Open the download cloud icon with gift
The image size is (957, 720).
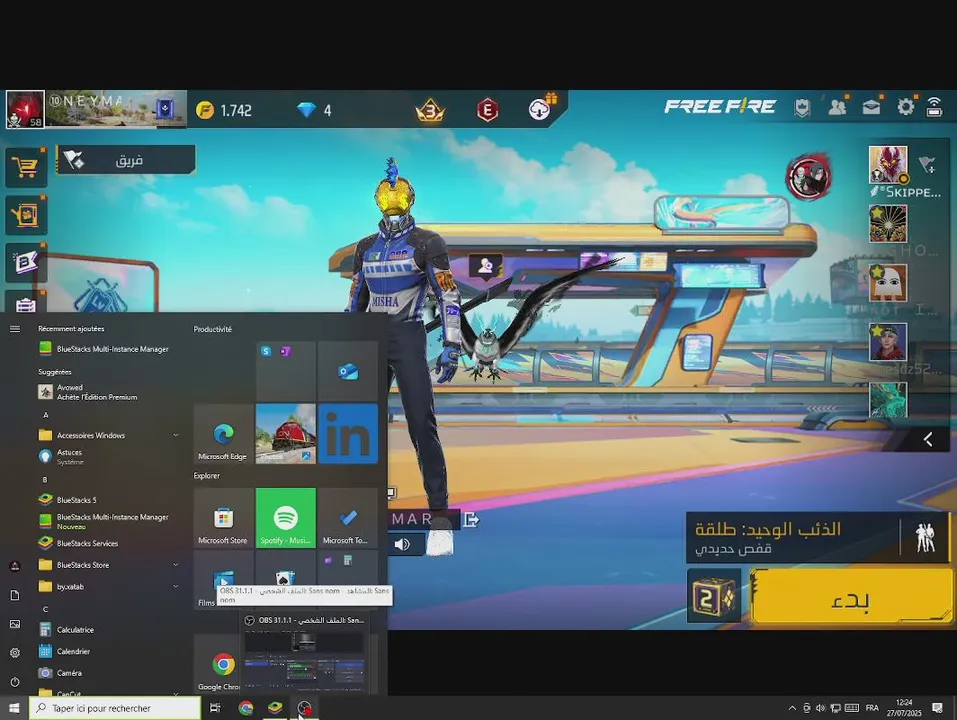tap(540, 109)
